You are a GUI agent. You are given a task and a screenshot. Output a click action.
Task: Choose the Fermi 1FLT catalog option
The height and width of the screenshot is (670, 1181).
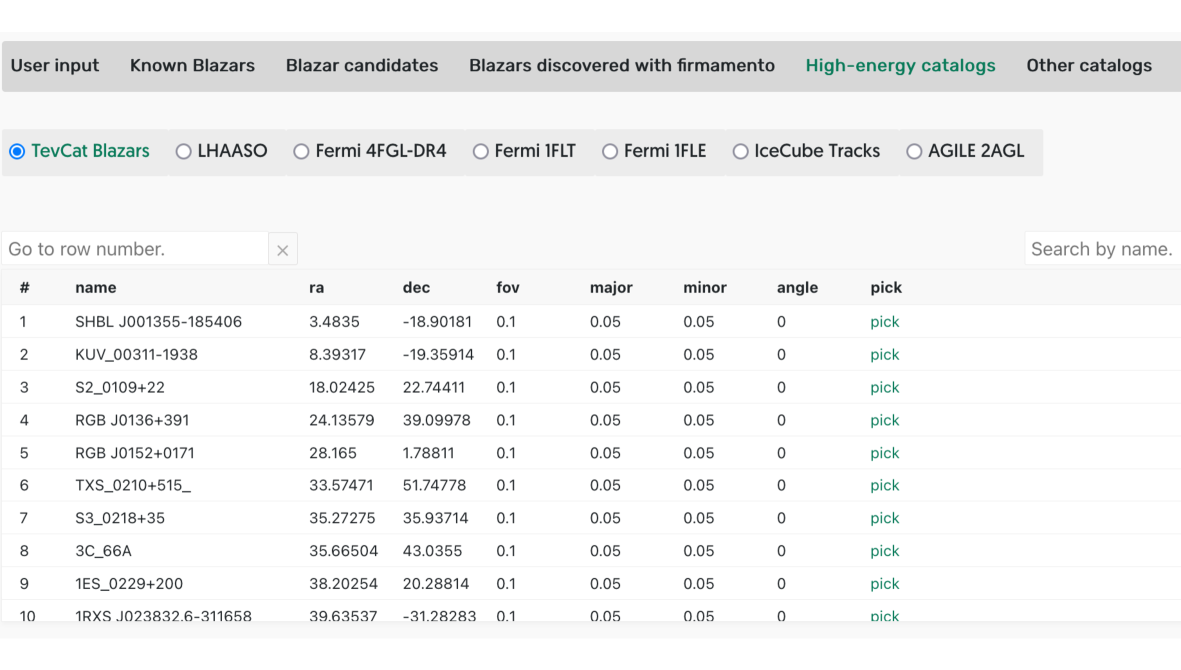point(480,152)
